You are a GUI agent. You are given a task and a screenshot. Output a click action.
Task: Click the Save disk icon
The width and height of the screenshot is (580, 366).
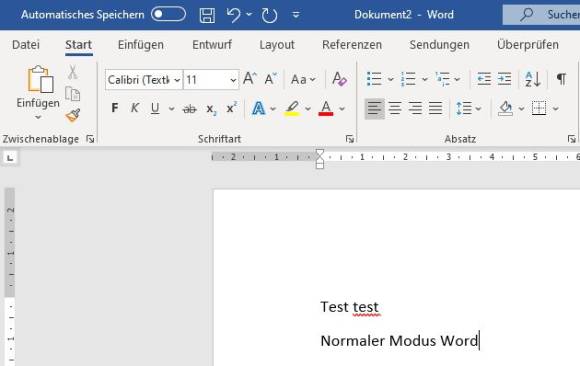click(x=207, y=15)
